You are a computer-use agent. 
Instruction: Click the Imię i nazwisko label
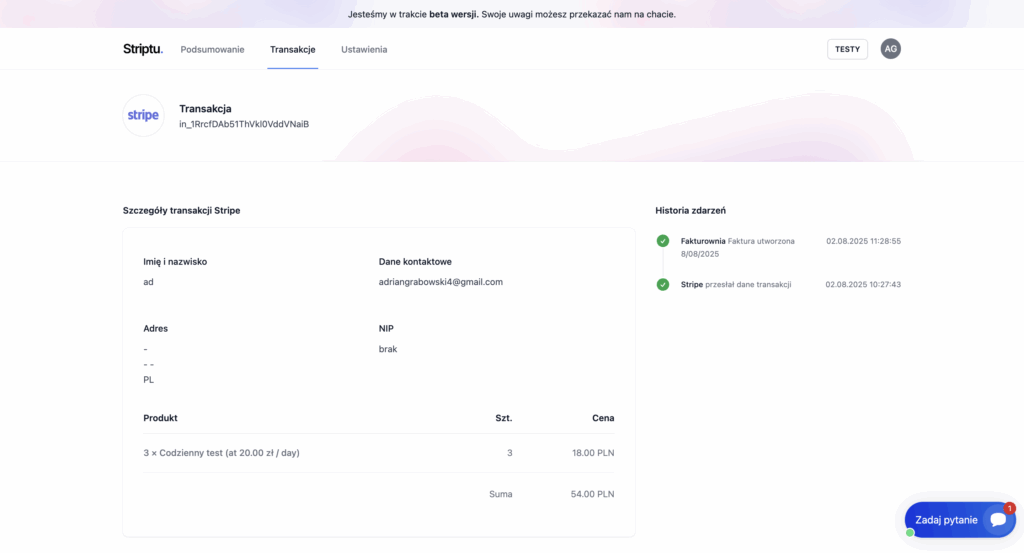tap(175, 262)
